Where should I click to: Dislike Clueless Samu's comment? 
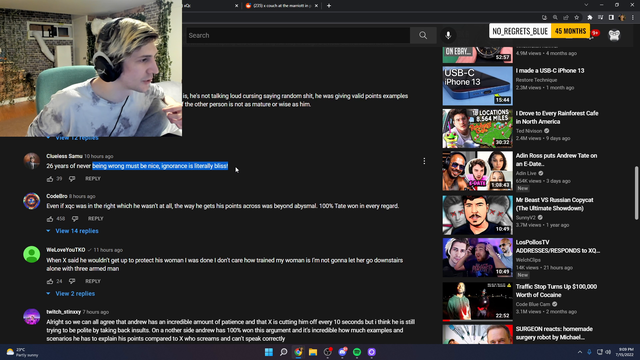point(72,179)
